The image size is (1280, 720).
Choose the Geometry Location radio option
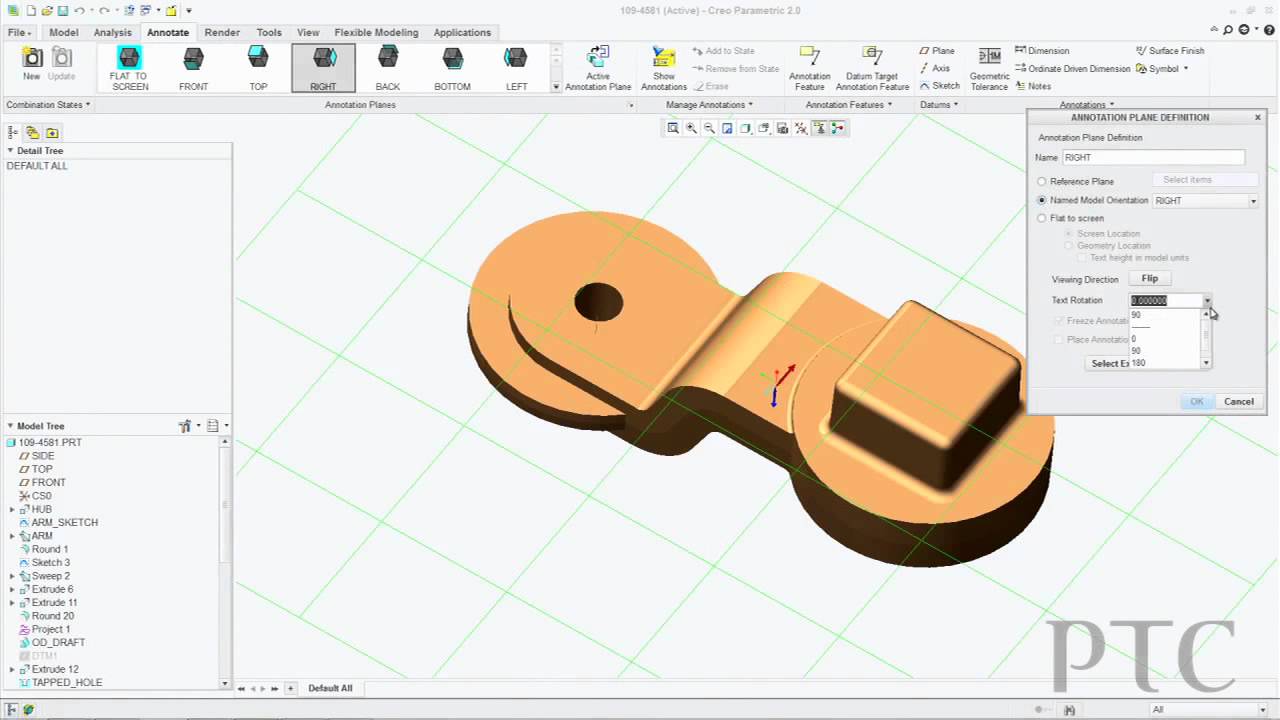click(x=1069, y=246)
